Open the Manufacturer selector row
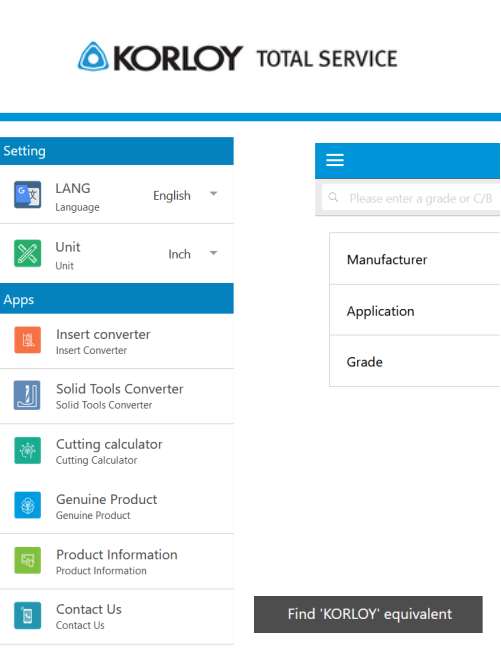Screen dimensions: 501x657 tap(415, 259)
